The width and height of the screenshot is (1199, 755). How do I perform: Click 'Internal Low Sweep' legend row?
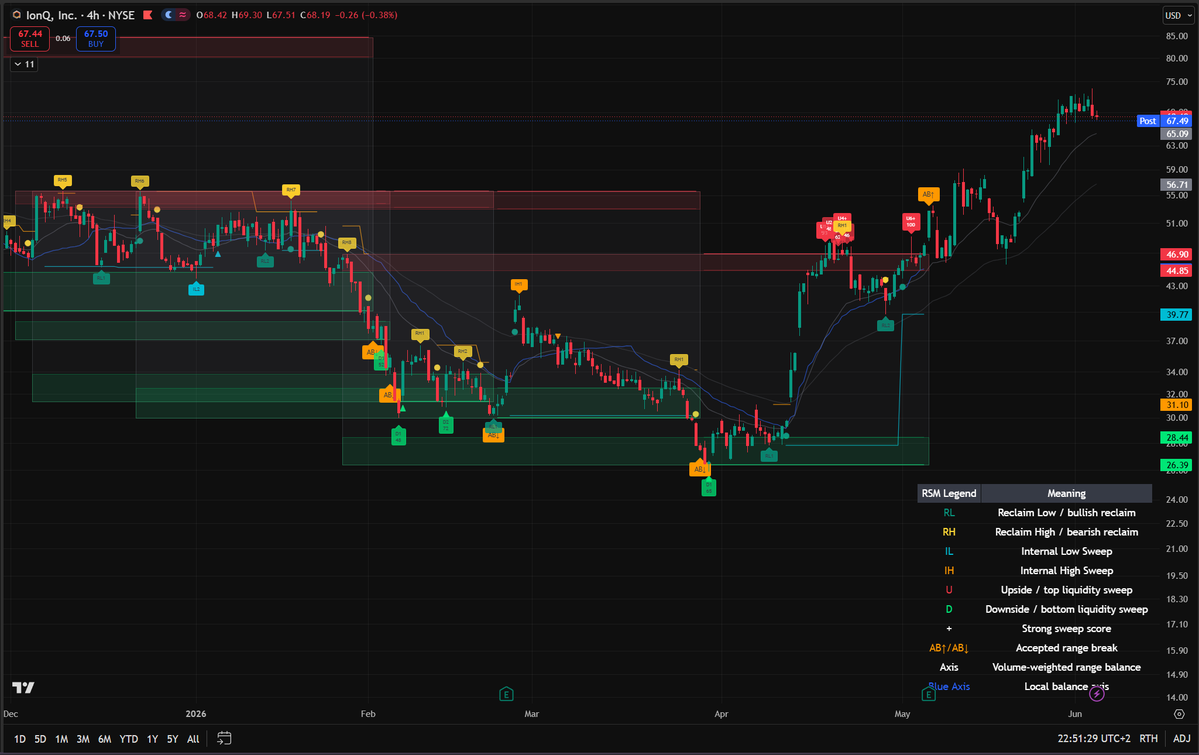coord(1035,552)
